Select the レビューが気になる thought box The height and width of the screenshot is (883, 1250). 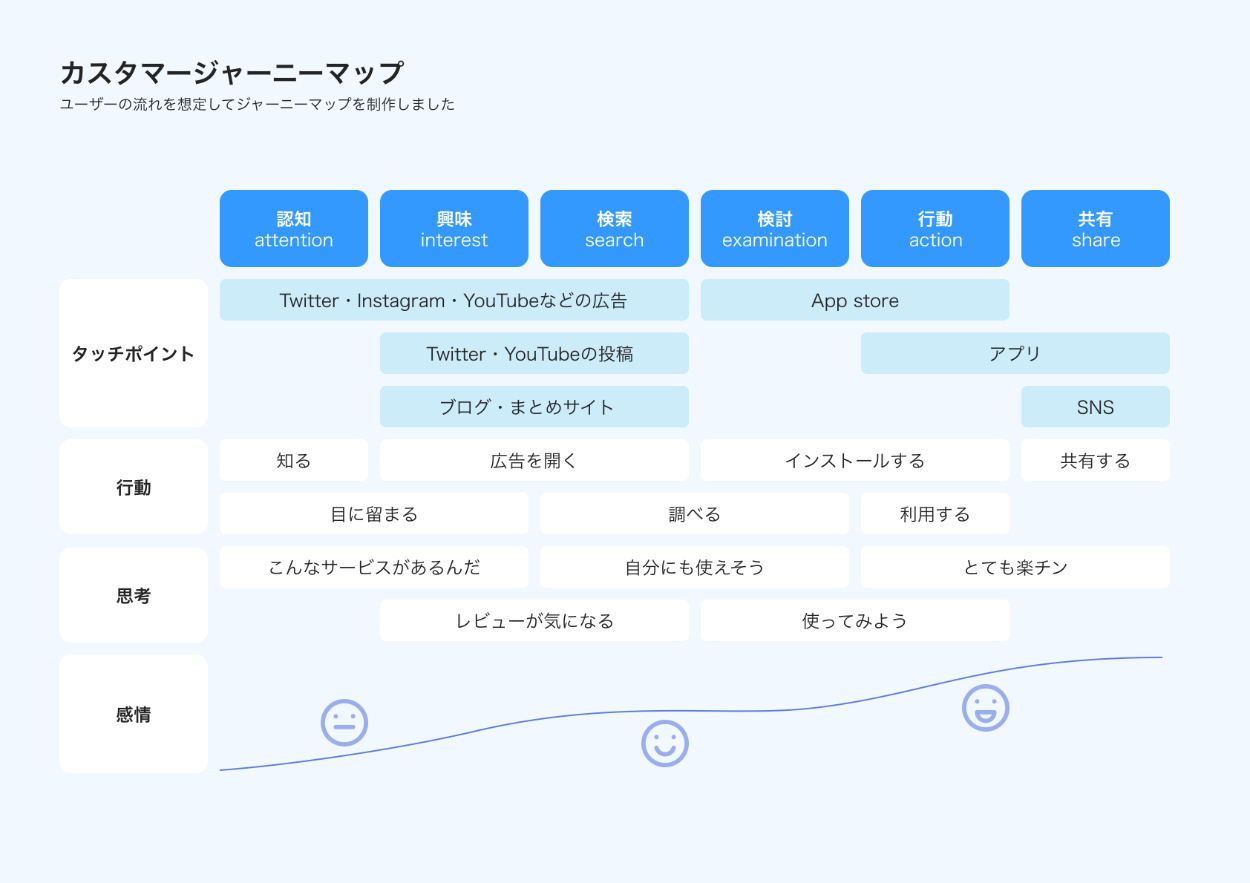(x=534, y=621)
